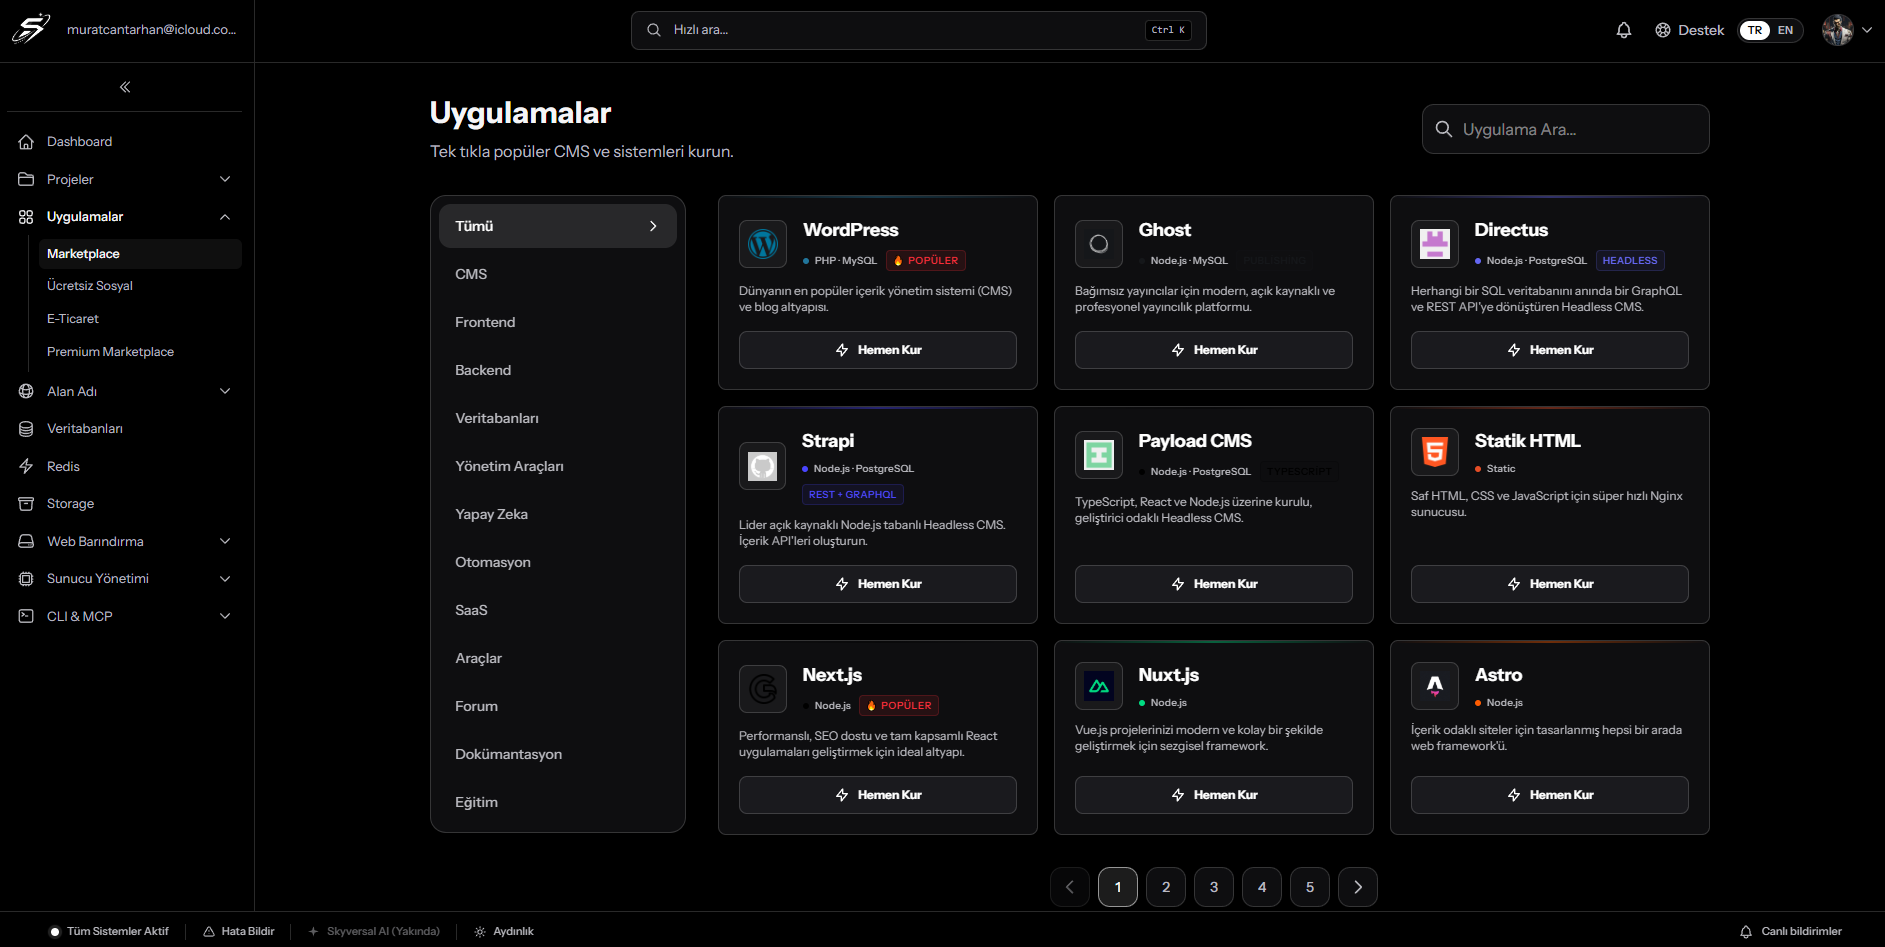This screenshot has height=947, width=1885.
Task: Click the Tümü category arrow
Action: (x=653, y=226)
